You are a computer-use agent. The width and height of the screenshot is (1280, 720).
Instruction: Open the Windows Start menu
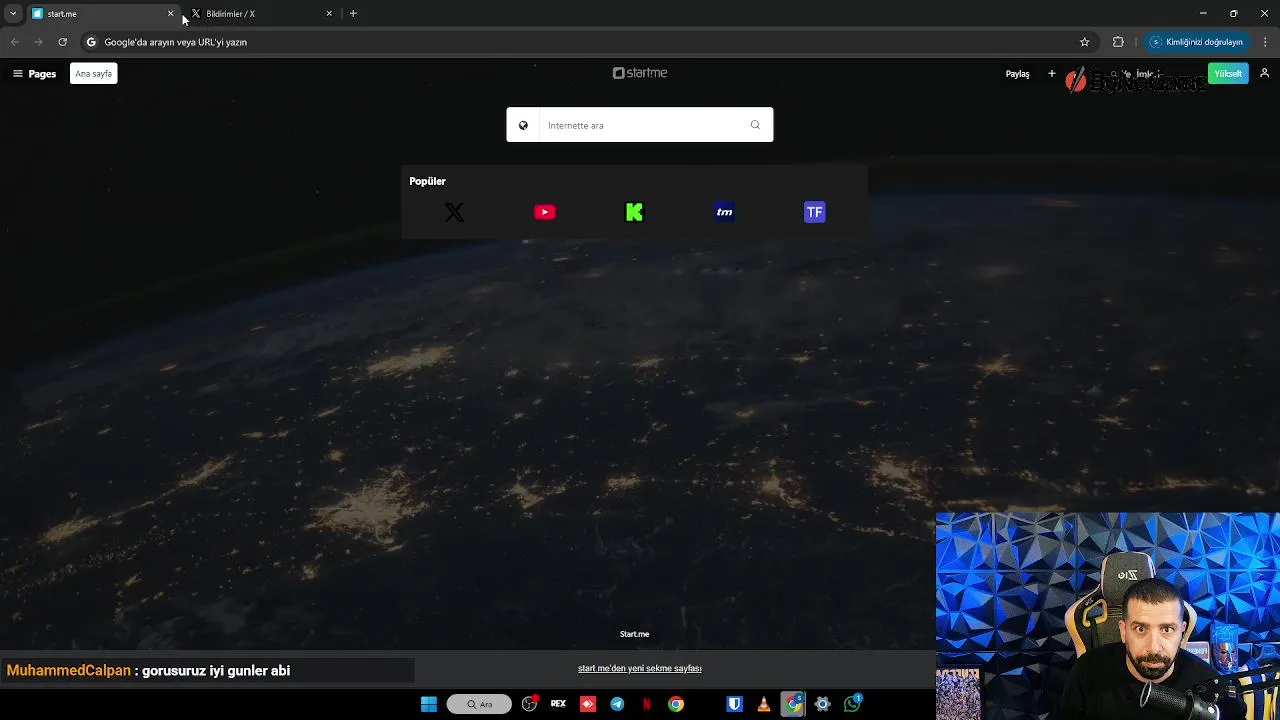429,704
